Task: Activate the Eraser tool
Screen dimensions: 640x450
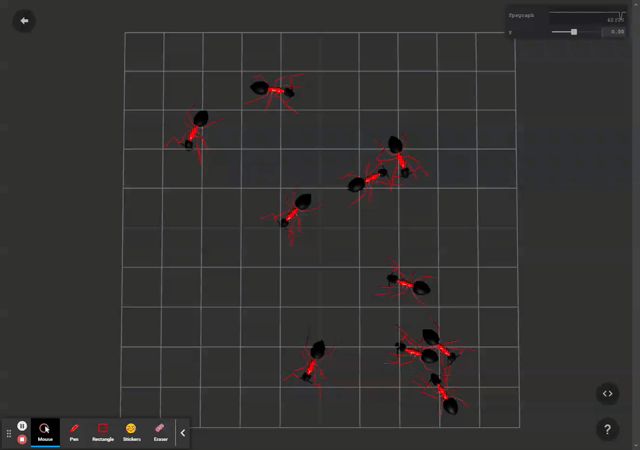Action: (x=160, y=432)
